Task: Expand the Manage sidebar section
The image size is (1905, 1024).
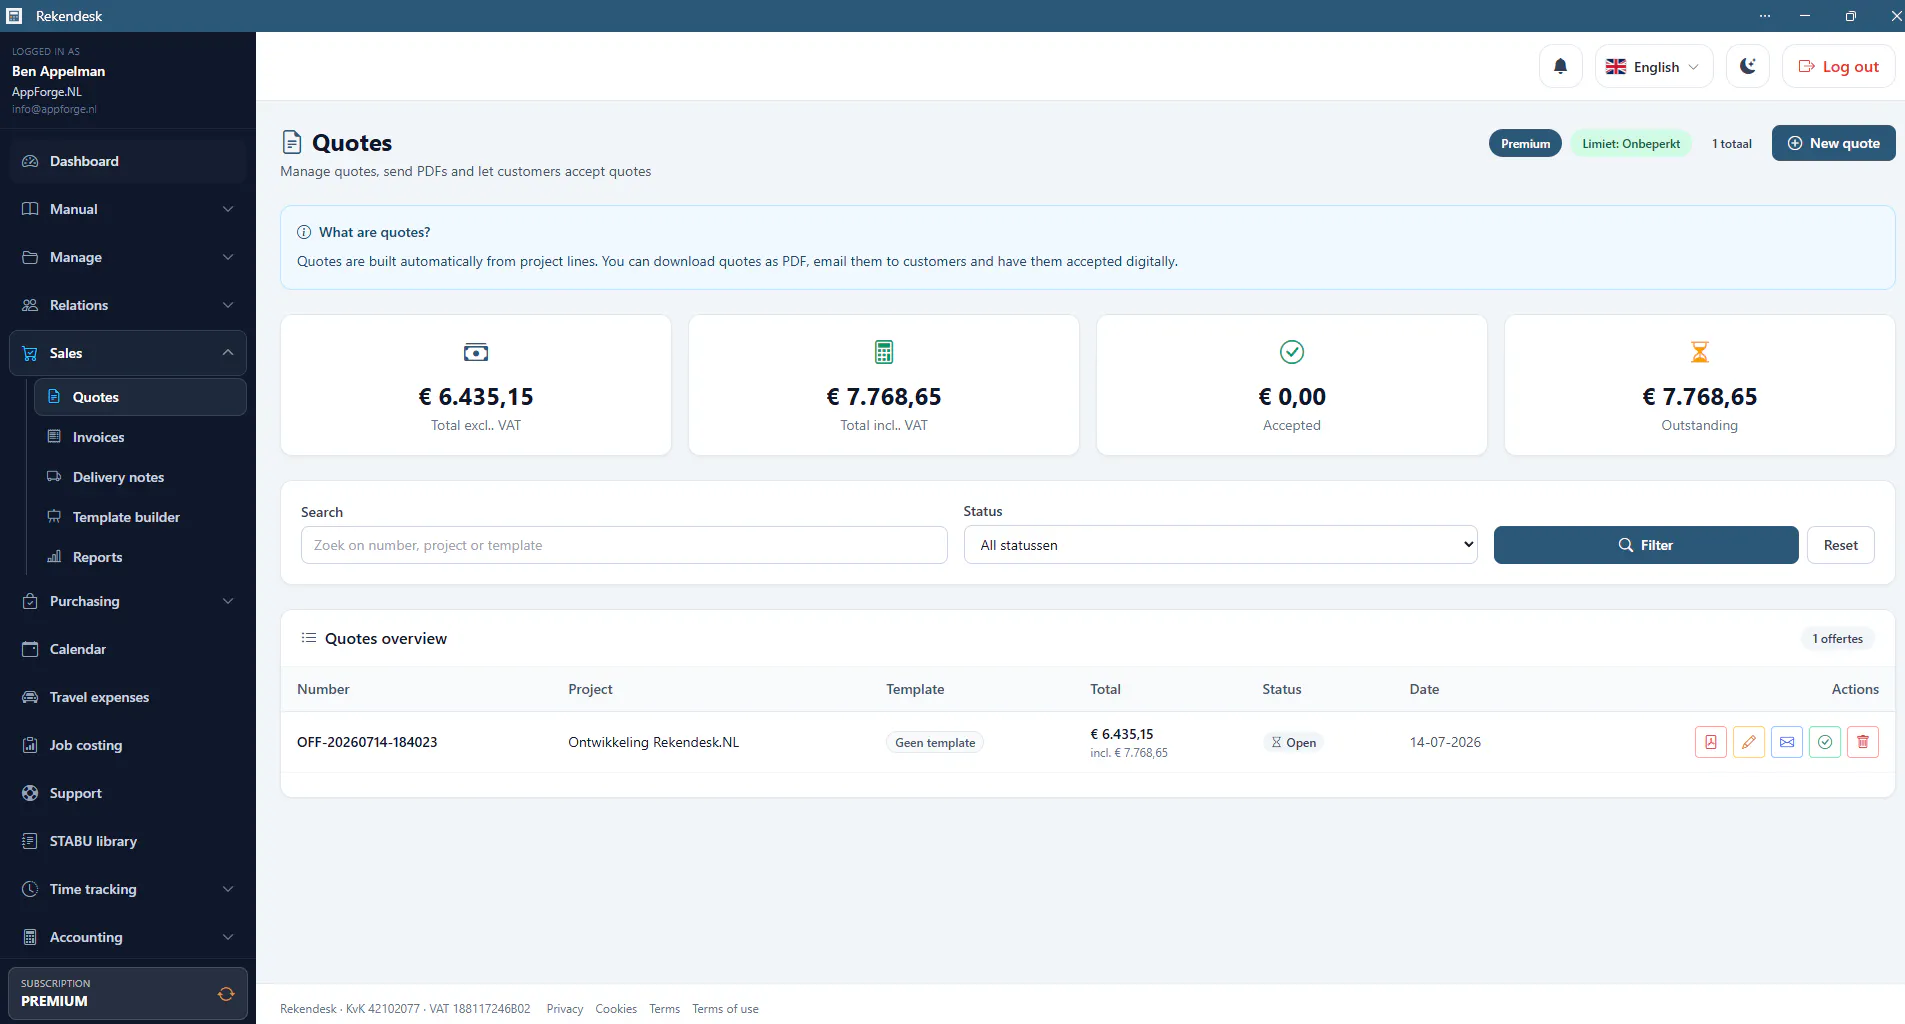Action: point(128,257)
